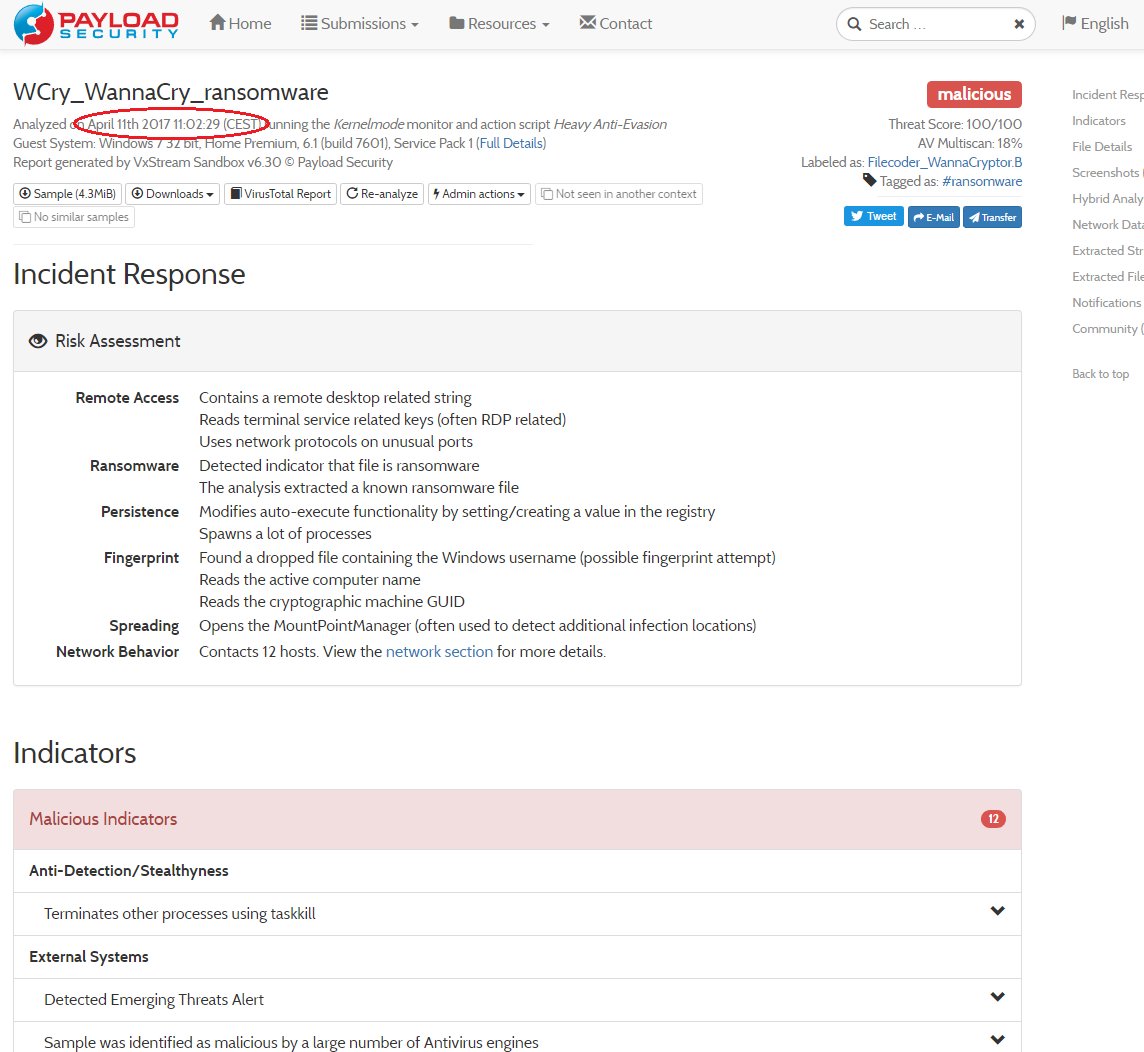Click the WCry_WannaCry_ransomware title

click(x=171, y=92)
